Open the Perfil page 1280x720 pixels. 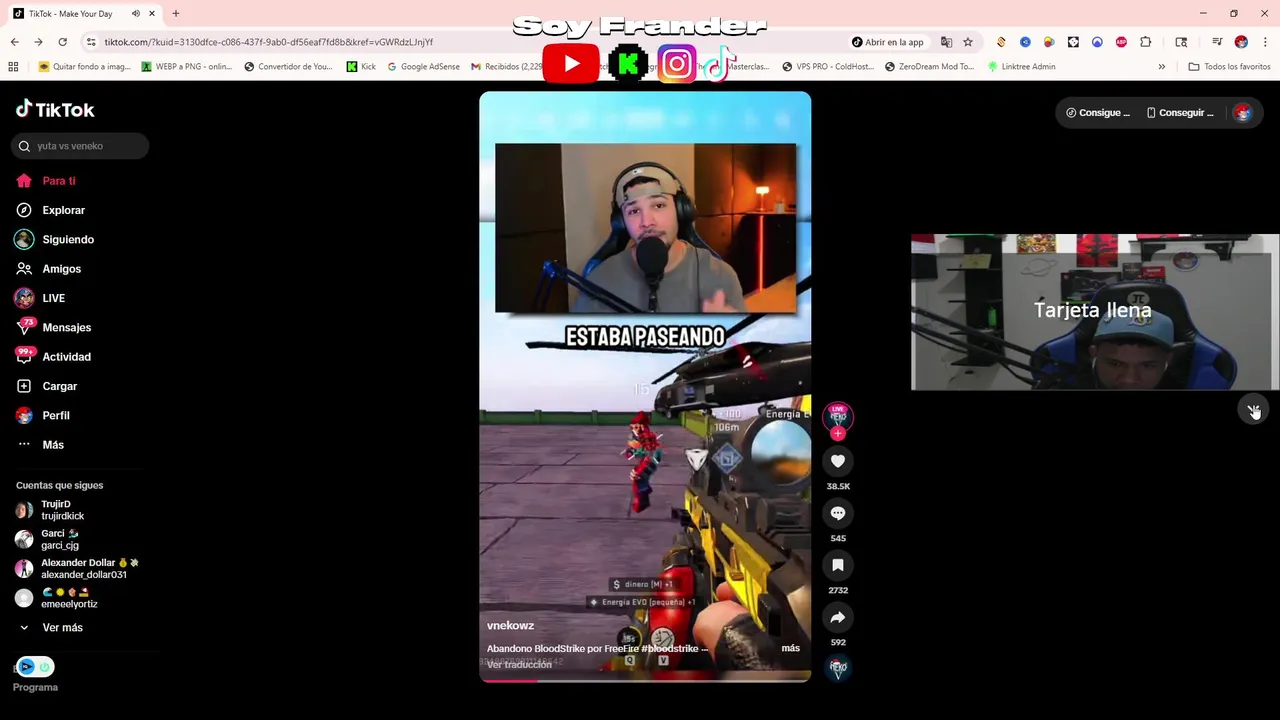43,415
